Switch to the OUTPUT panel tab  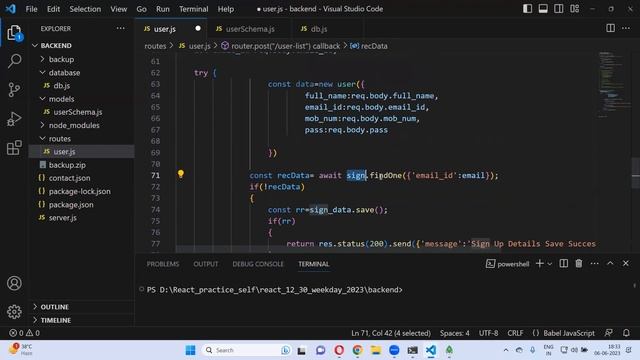(206, 264)
